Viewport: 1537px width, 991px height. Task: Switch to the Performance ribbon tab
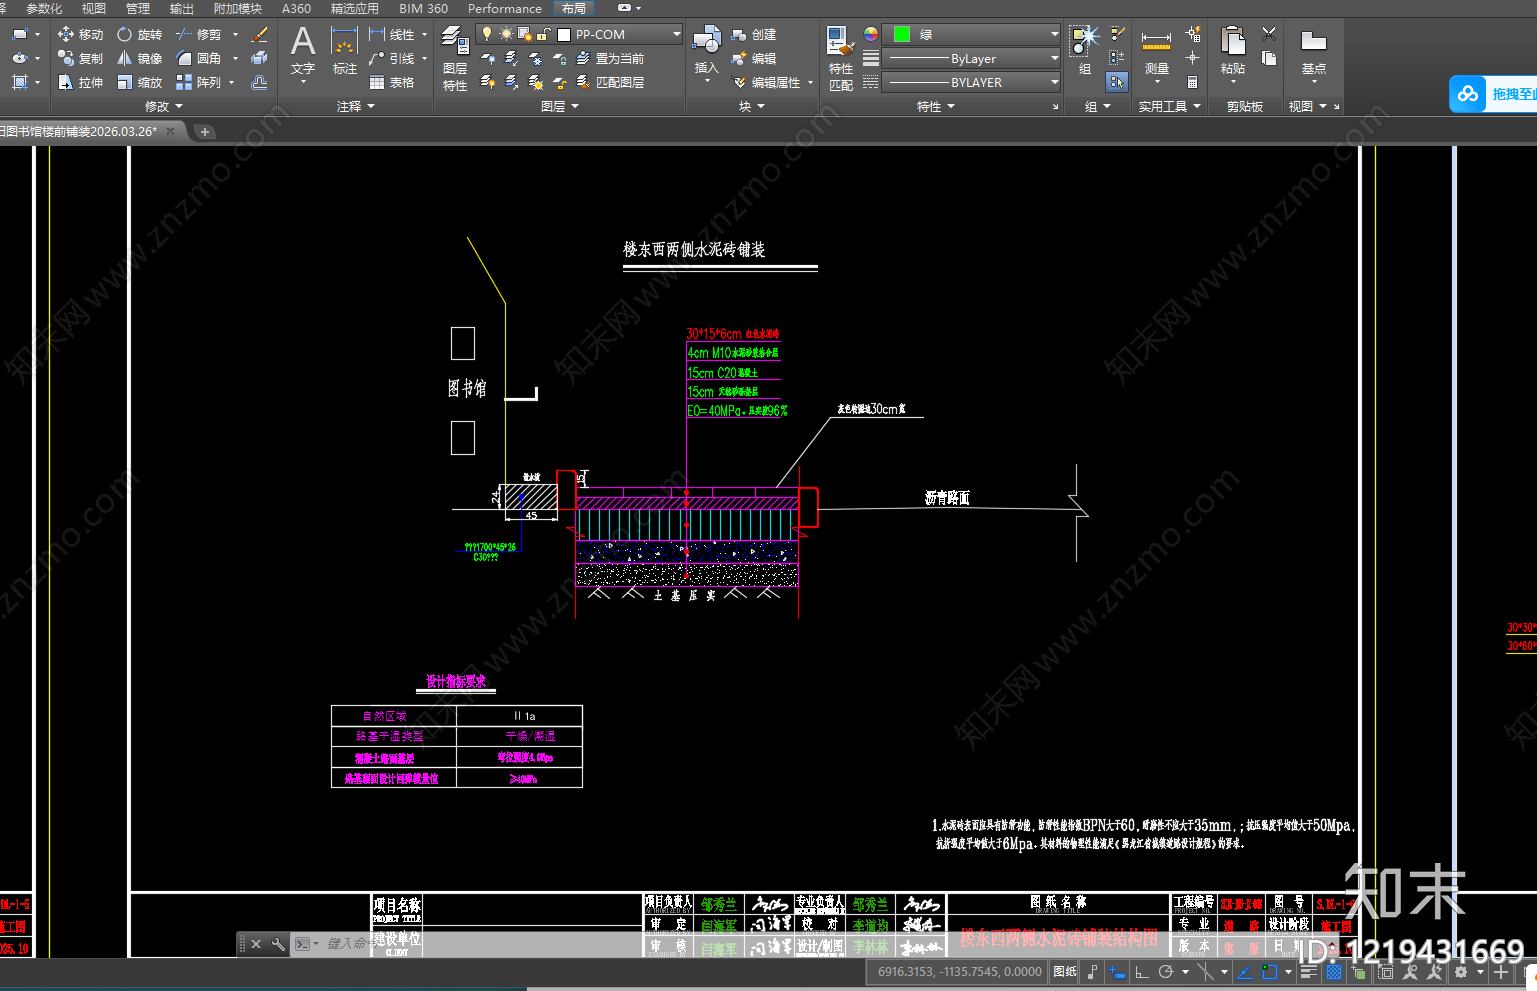point(504,8)
